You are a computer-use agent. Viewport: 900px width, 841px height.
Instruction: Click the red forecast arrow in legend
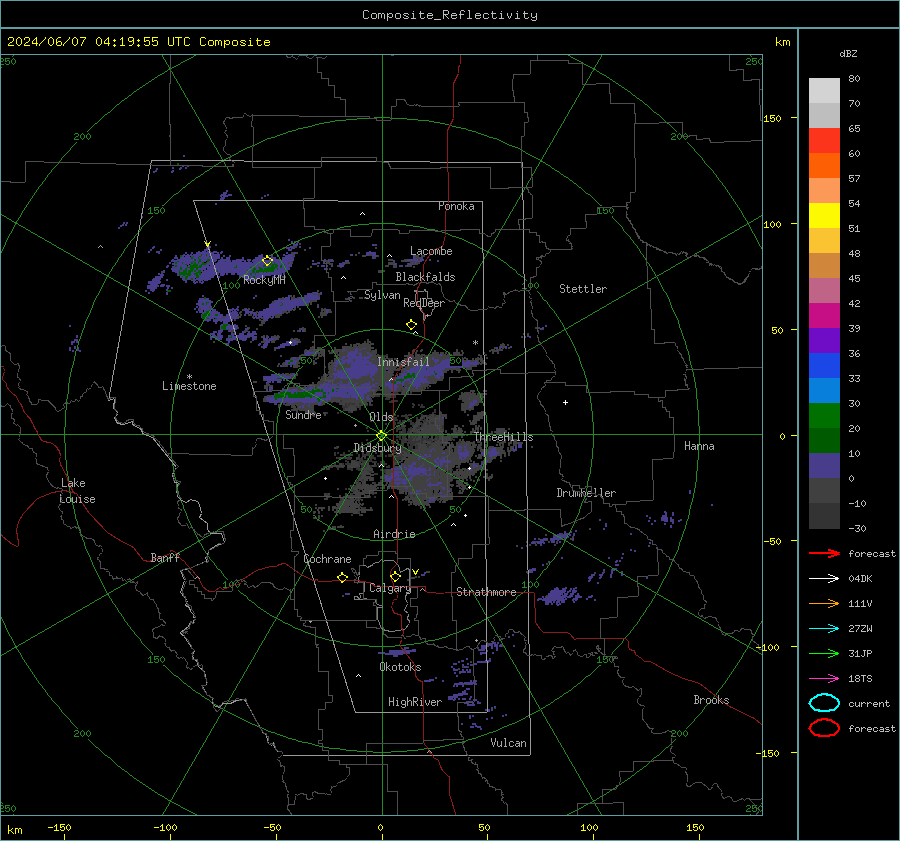click(x=824, y=553)
